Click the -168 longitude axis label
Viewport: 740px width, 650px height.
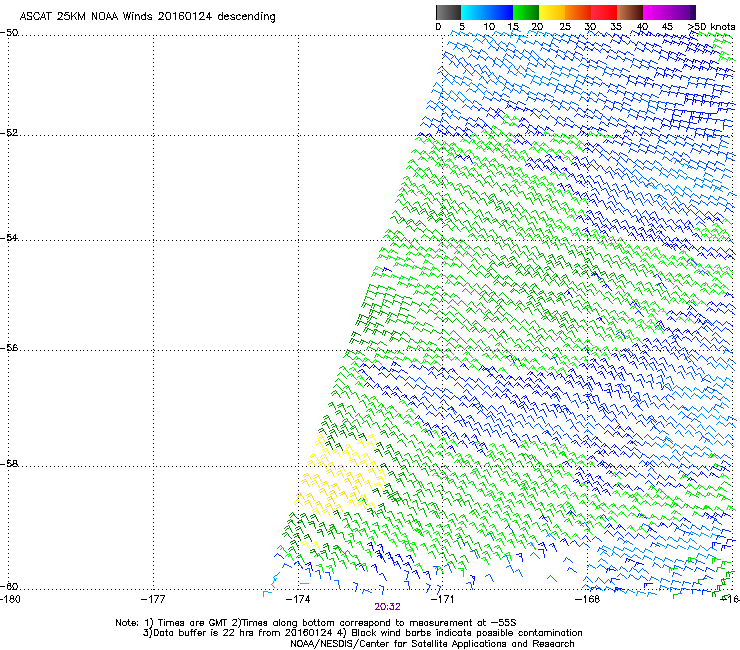tap(588, 599)
